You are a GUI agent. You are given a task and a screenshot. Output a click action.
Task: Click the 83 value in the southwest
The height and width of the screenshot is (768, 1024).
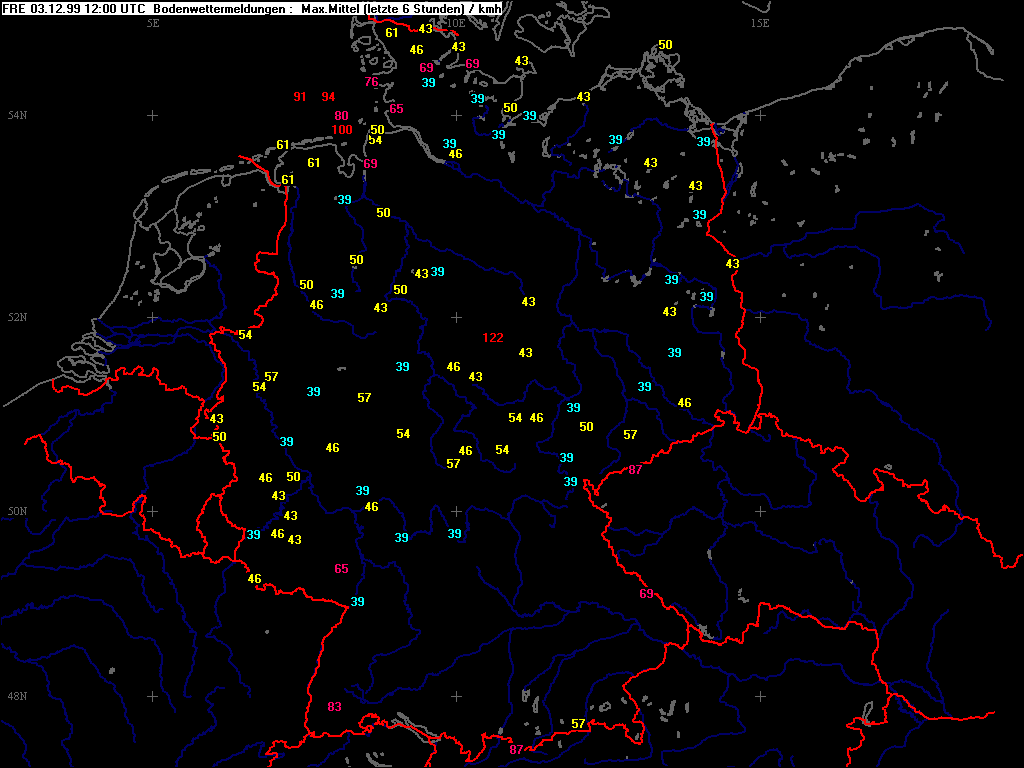point(335,707)
